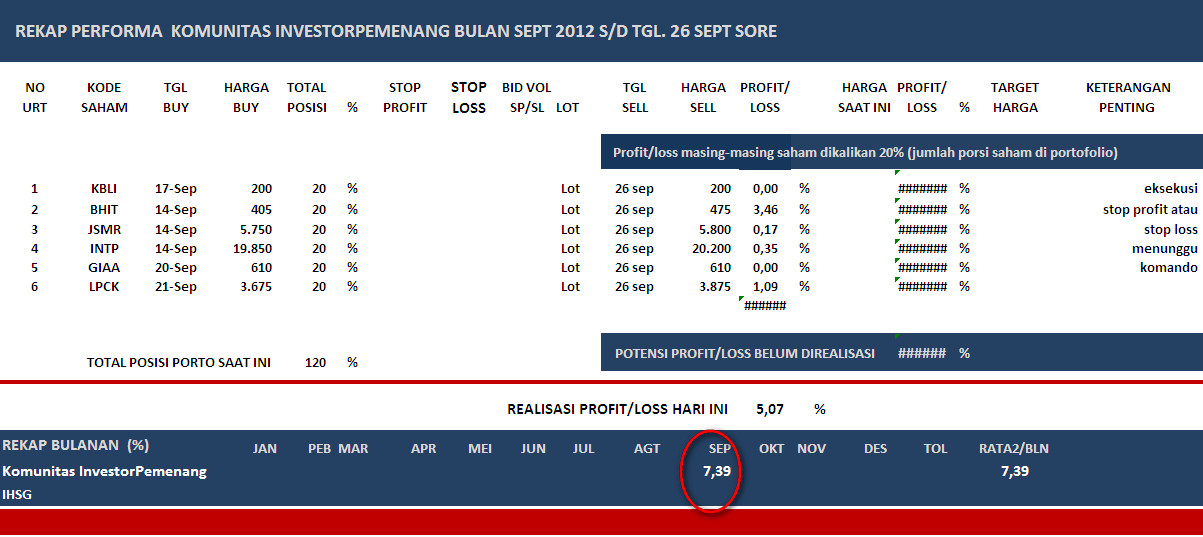The width and height of the screenshot is (1203, 537).
Task: Select buy price 610 in GIAA row
Action: tap(260, 267)
